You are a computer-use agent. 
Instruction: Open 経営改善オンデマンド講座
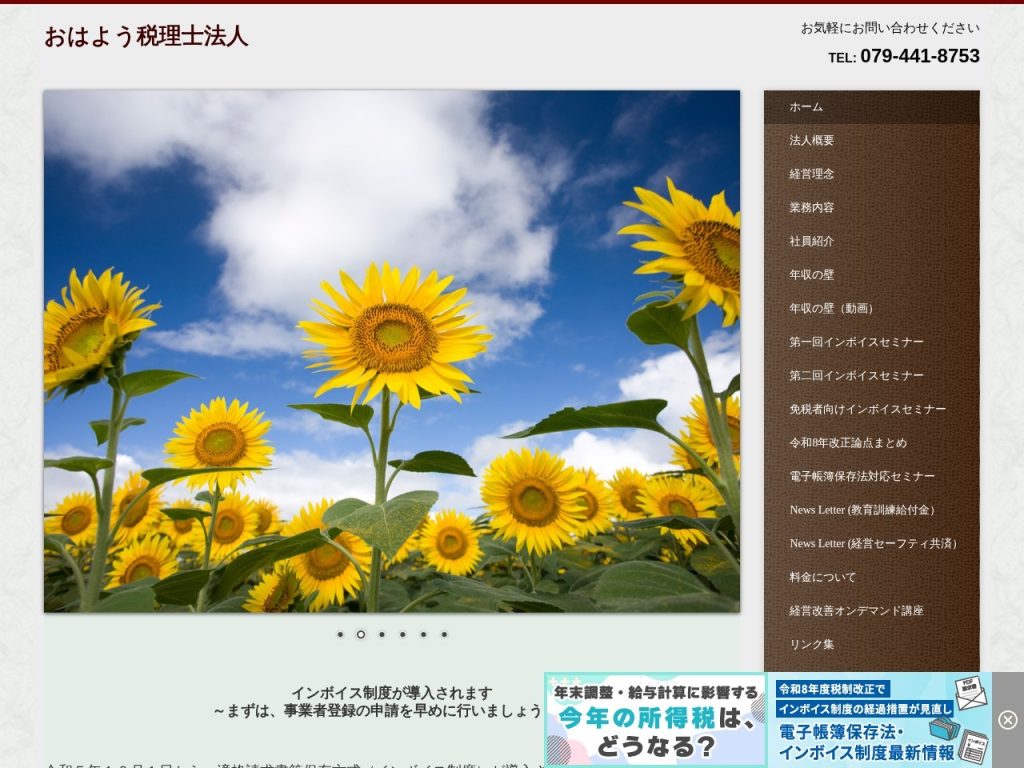872,611
